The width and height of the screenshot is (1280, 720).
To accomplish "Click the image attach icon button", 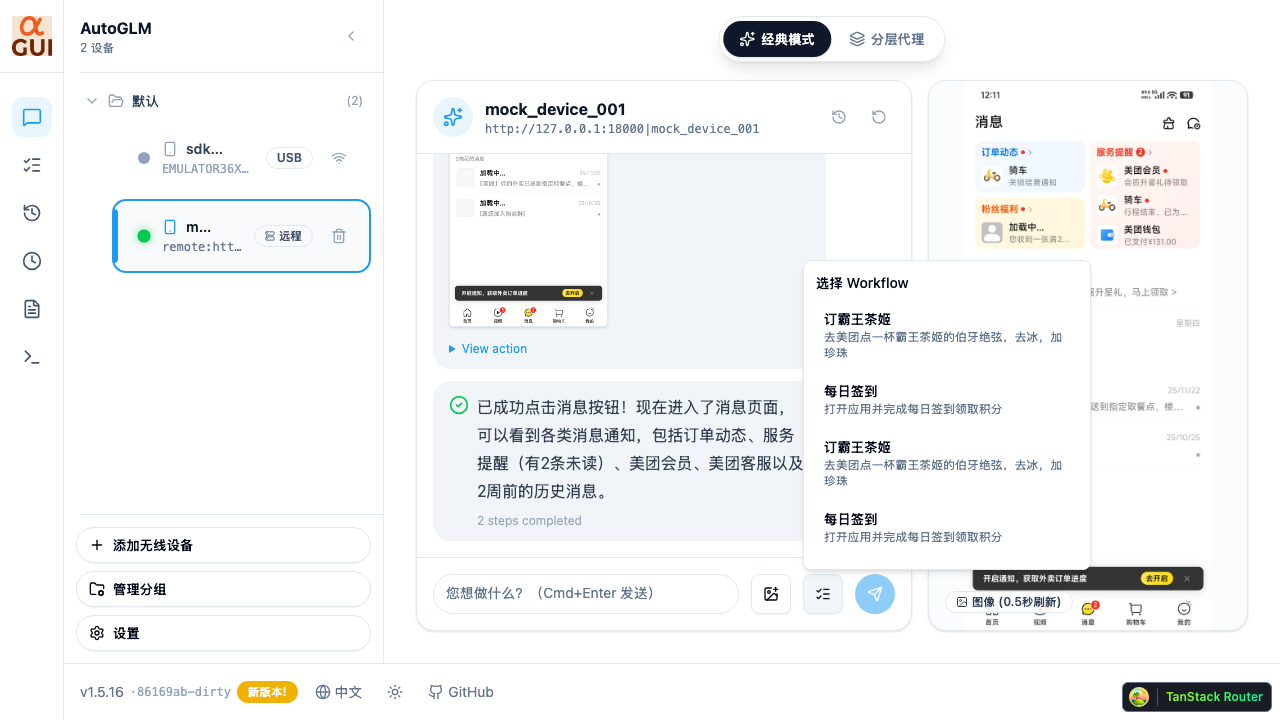I will (x=771, y=594).
